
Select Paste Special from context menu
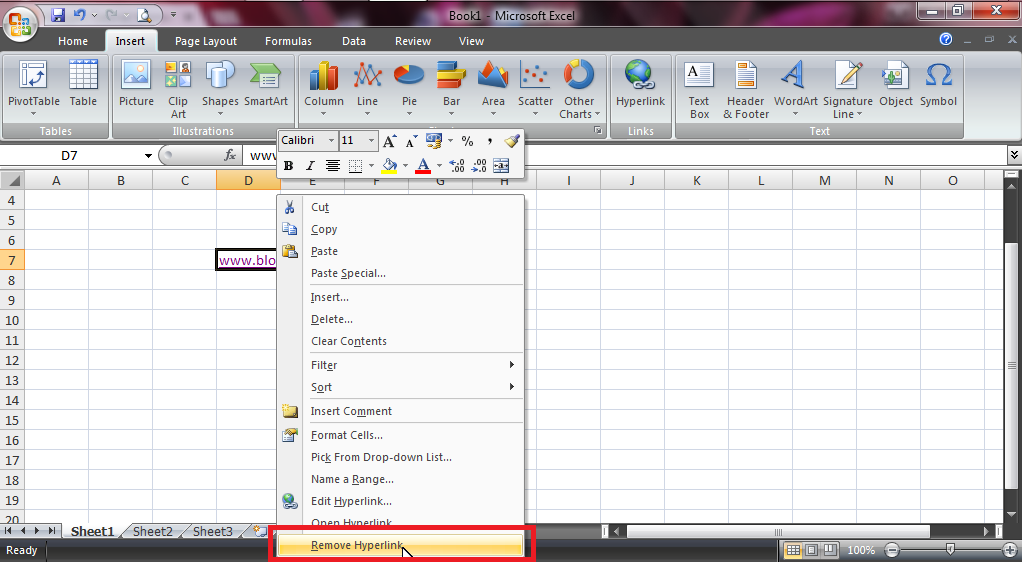point(401,273)
